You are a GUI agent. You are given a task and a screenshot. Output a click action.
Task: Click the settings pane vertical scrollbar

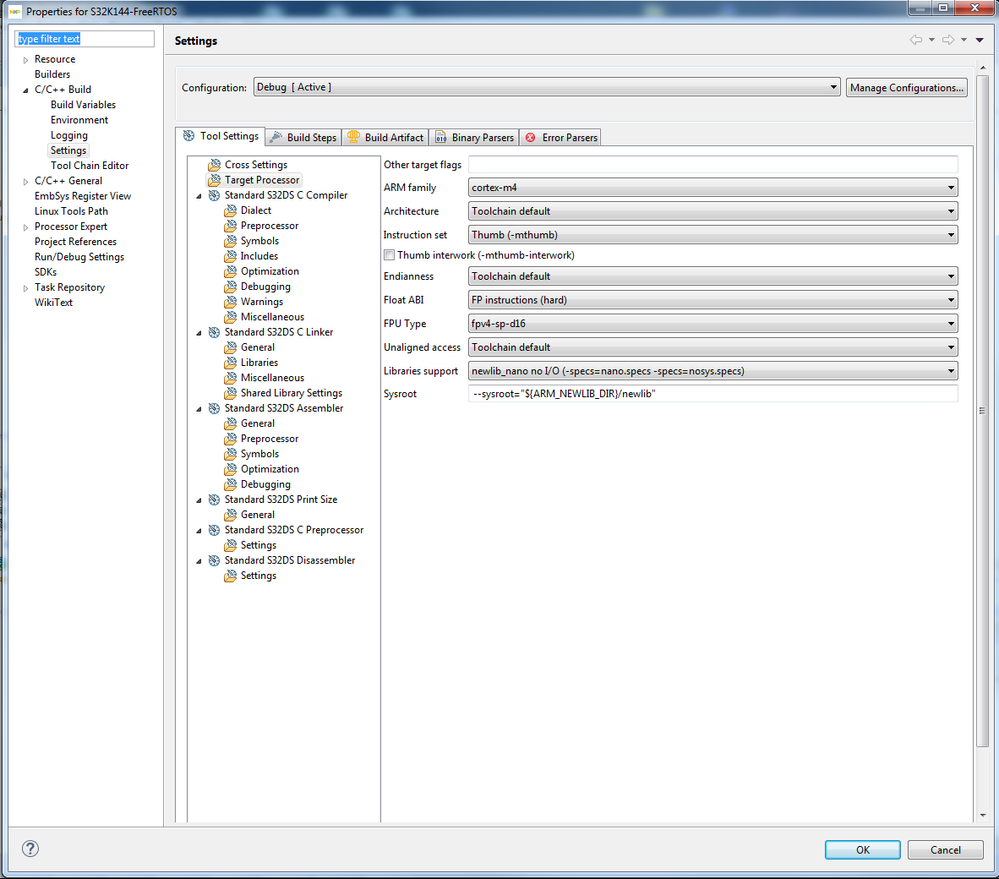click(x=983, y=410)
